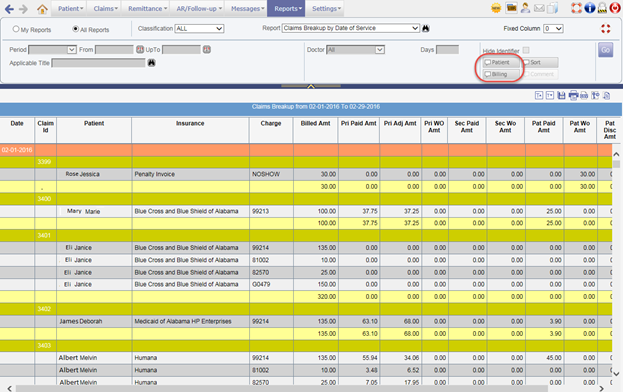
Task: Tick the Hide Identifier checkbox
Action: click(526, 50)
